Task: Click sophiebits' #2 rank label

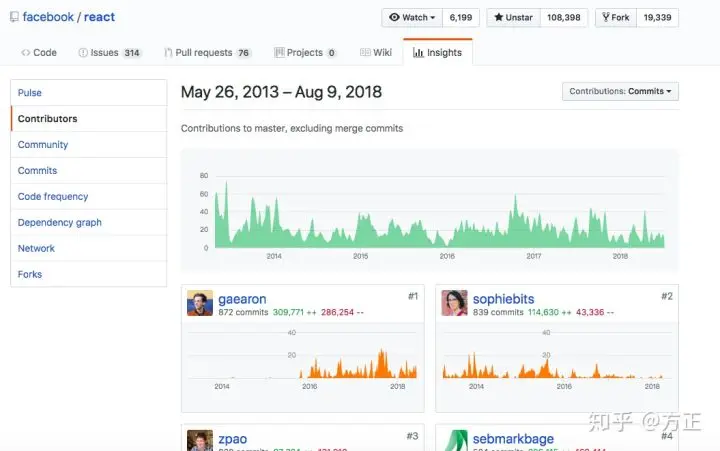Action: click(x=667, y=296)
